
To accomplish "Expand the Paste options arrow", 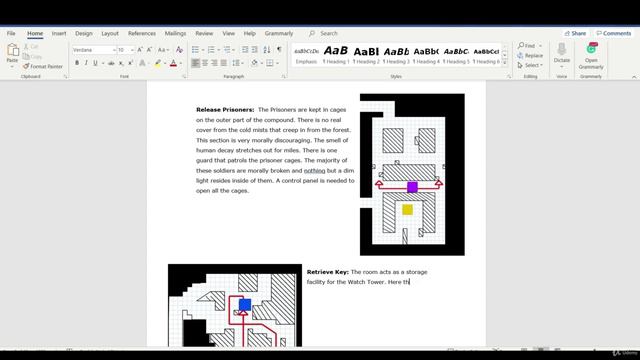I will [12, 67].
